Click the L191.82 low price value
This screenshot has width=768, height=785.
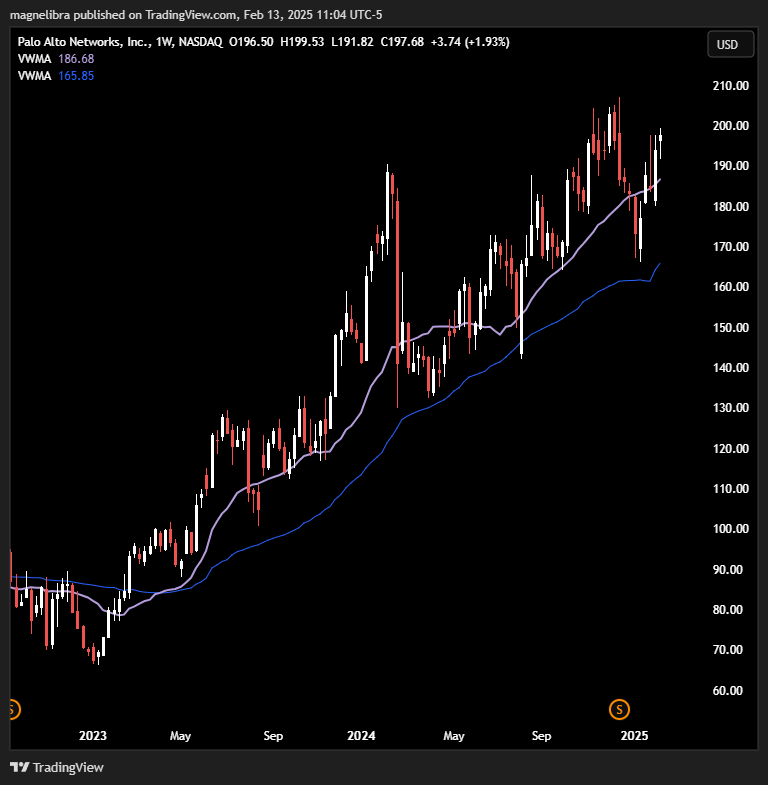(352, 42)
